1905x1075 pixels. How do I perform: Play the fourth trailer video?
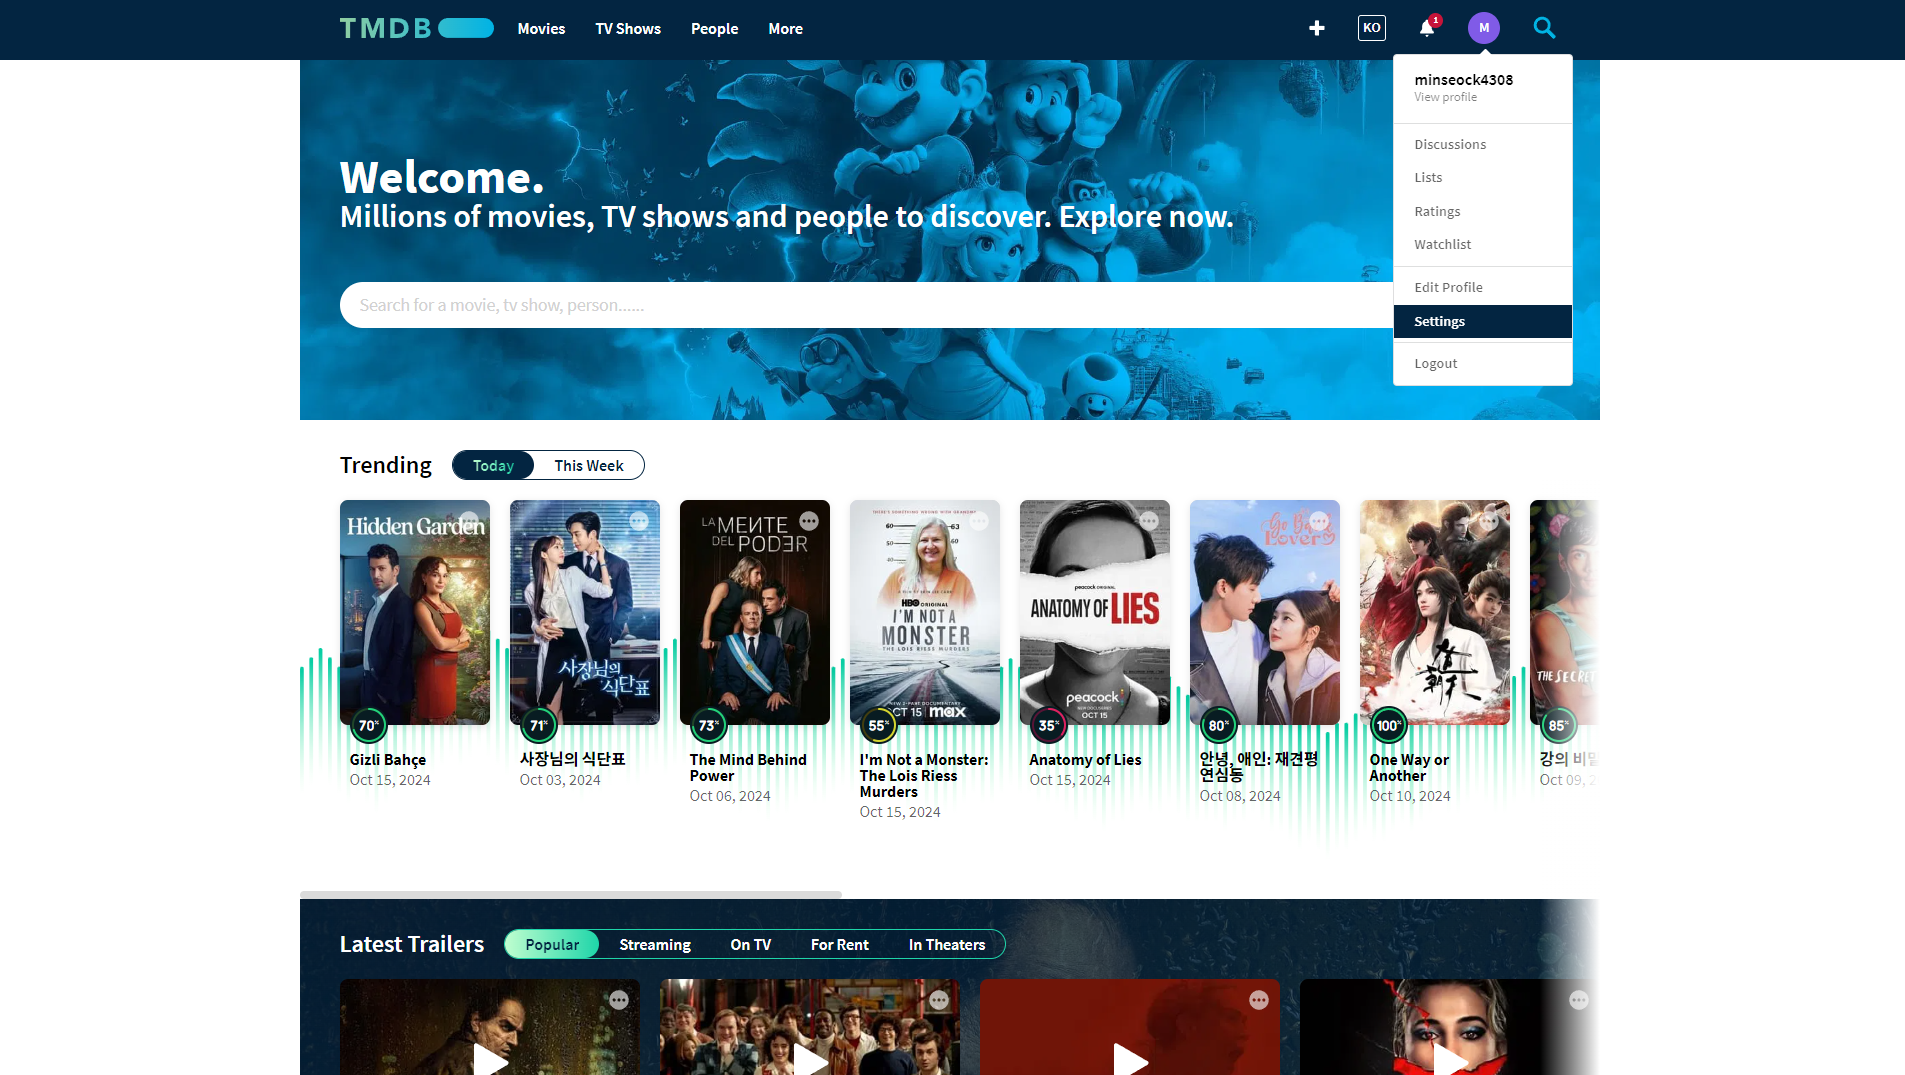coord(1450,1059)
